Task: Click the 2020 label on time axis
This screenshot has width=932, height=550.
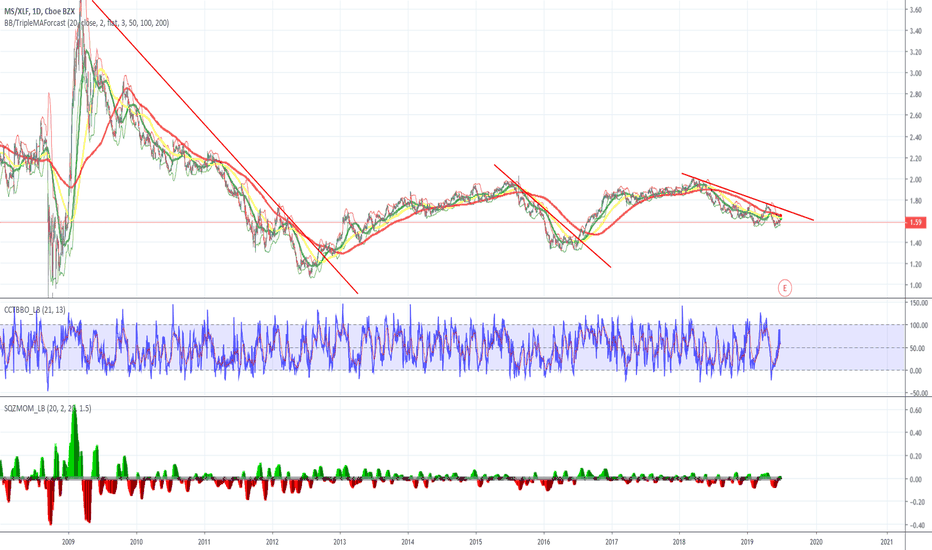Action: click(816, 542)
